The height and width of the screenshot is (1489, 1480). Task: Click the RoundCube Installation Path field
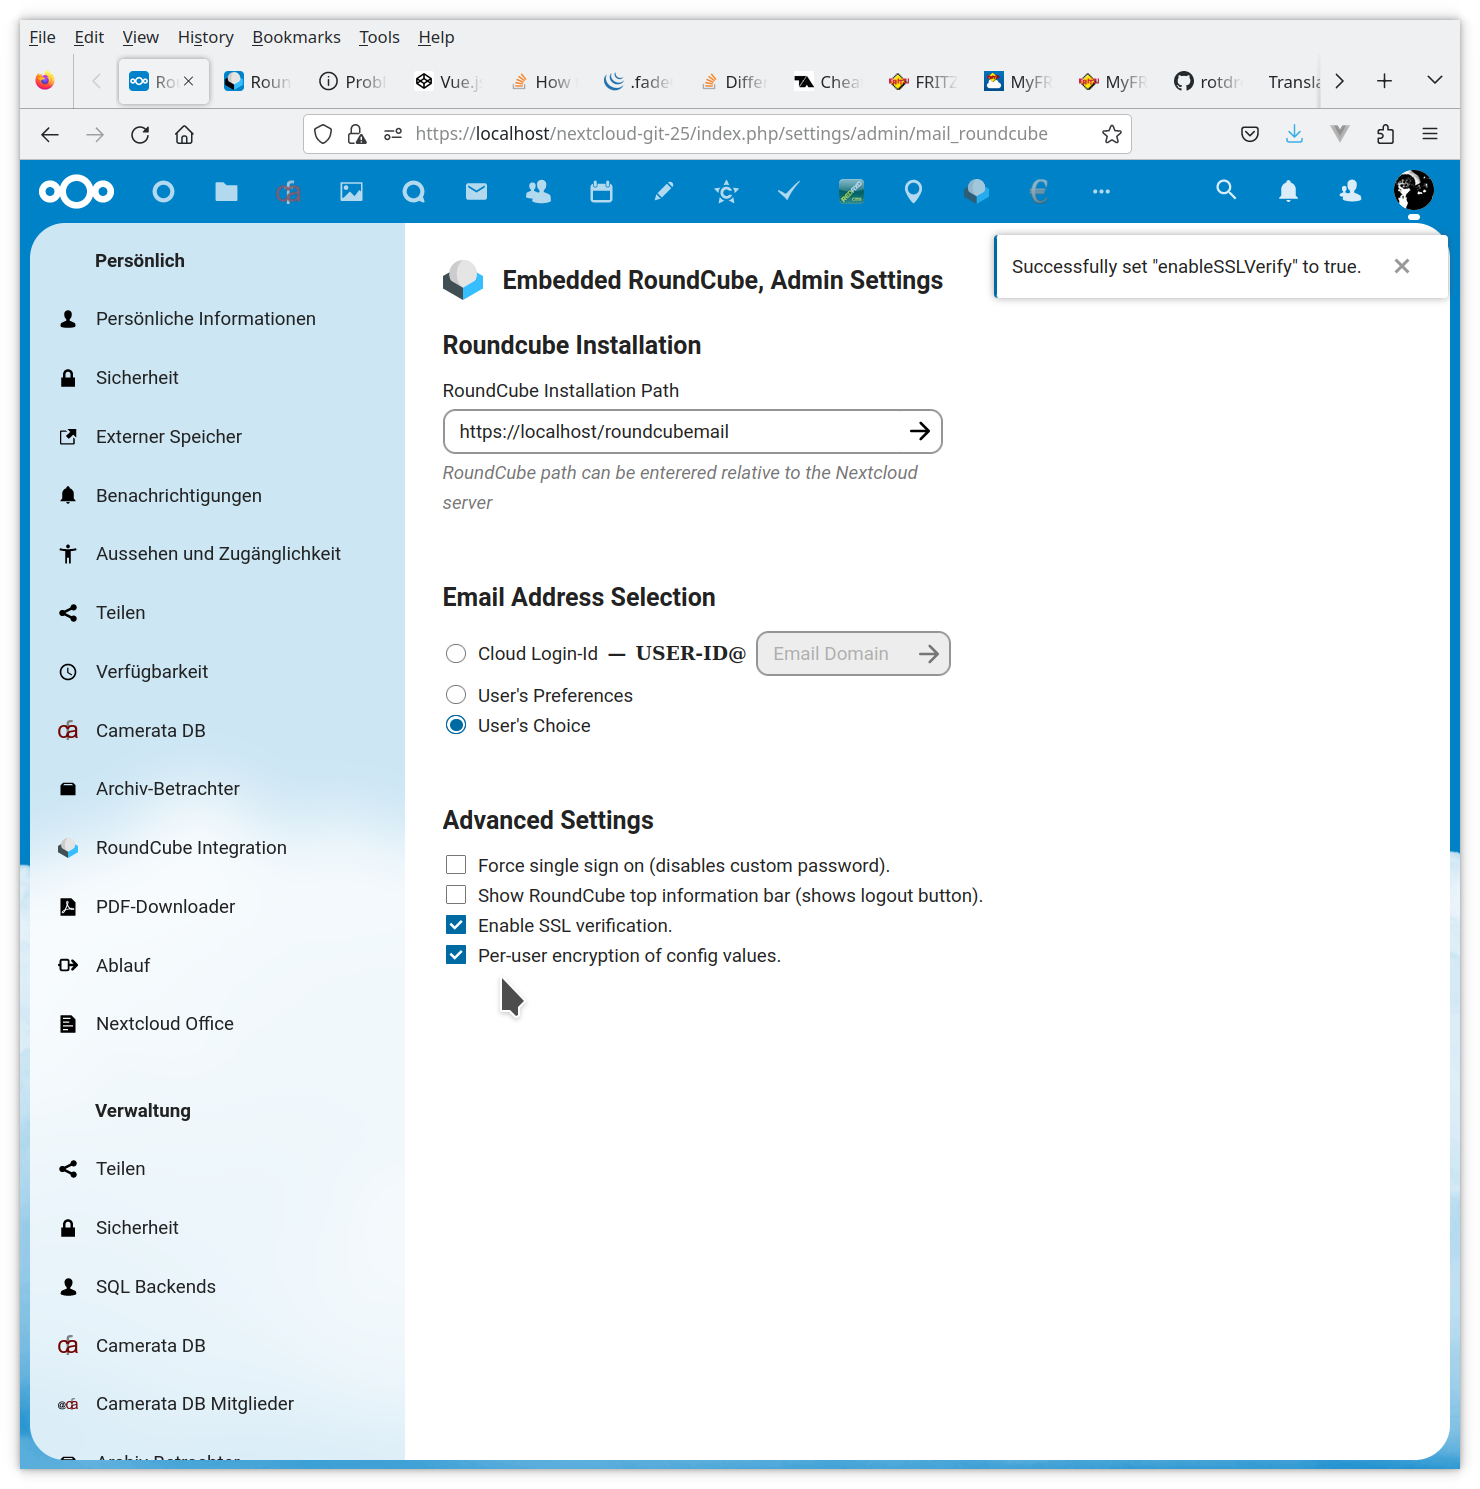[x=693, y=431]
